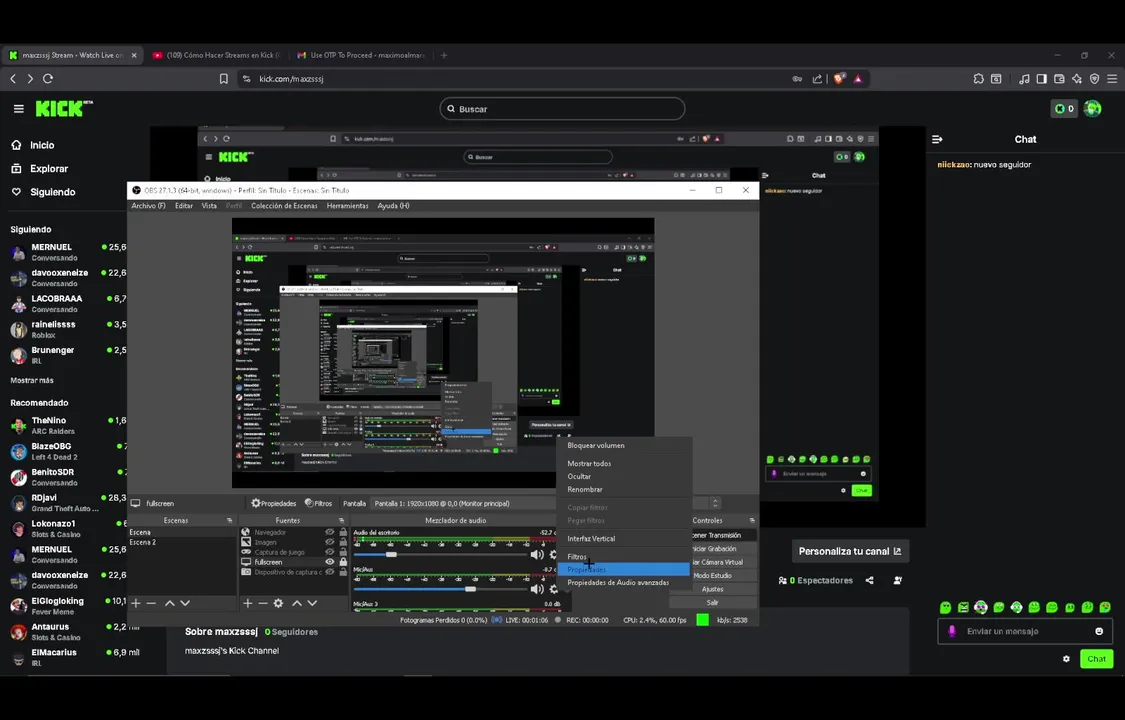Viewport: 1125px width, 720px height.
Task: Select Bloquear volumen in context menu
Action: point(596,445)
